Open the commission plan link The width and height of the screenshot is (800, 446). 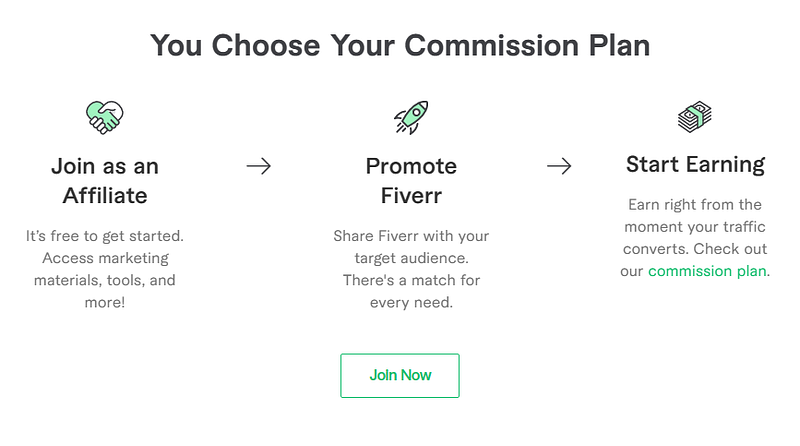pyautogui.click(x=707, y=271)
